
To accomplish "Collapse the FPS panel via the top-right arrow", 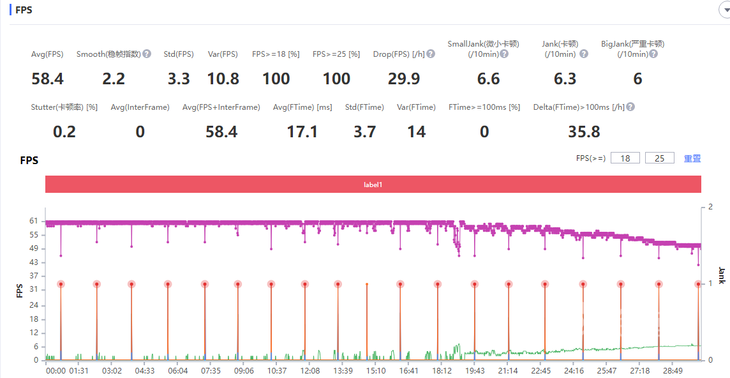I will (x=725, y=9).
